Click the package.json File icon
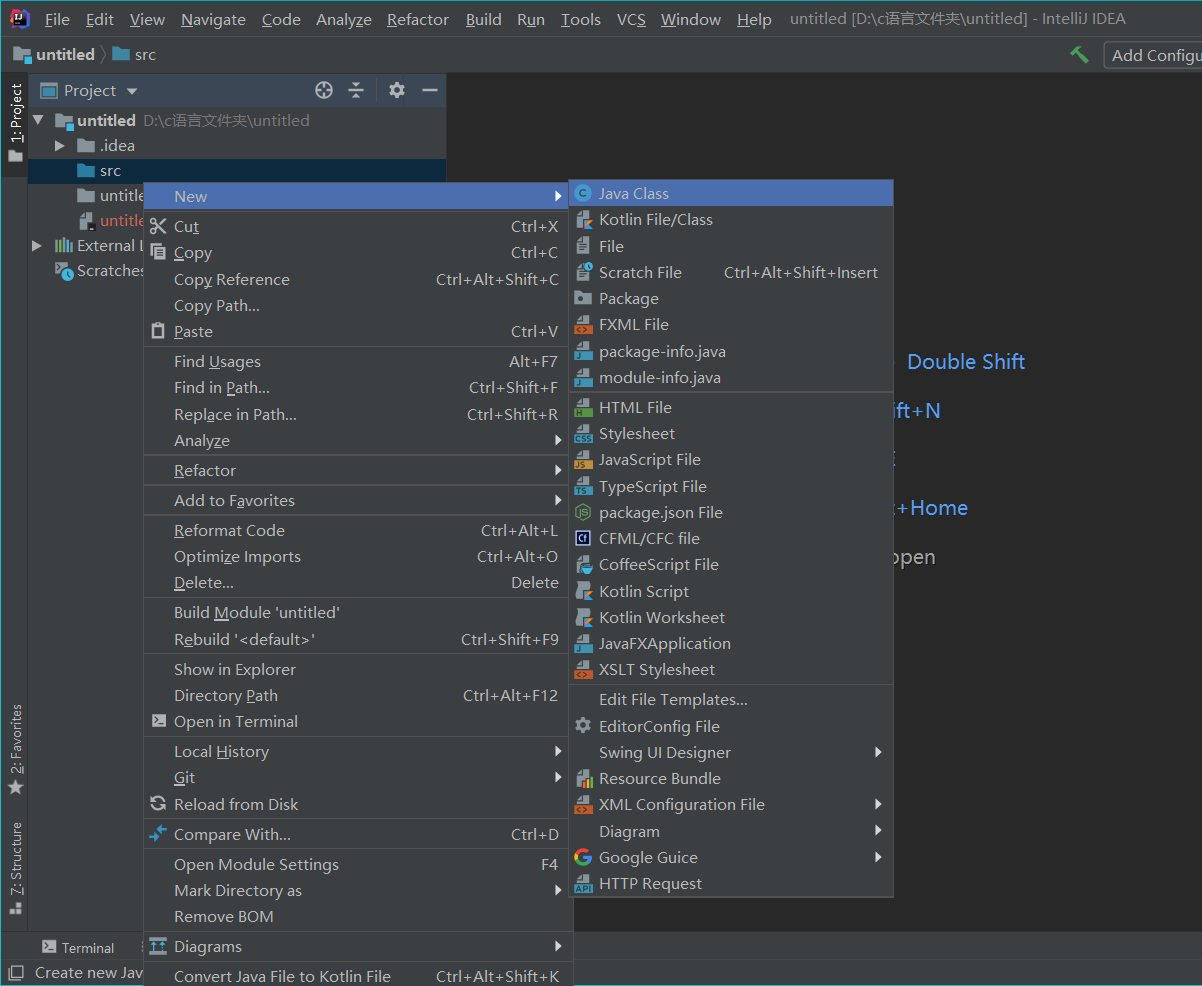Screen dimensions: 1202x986 583,512
